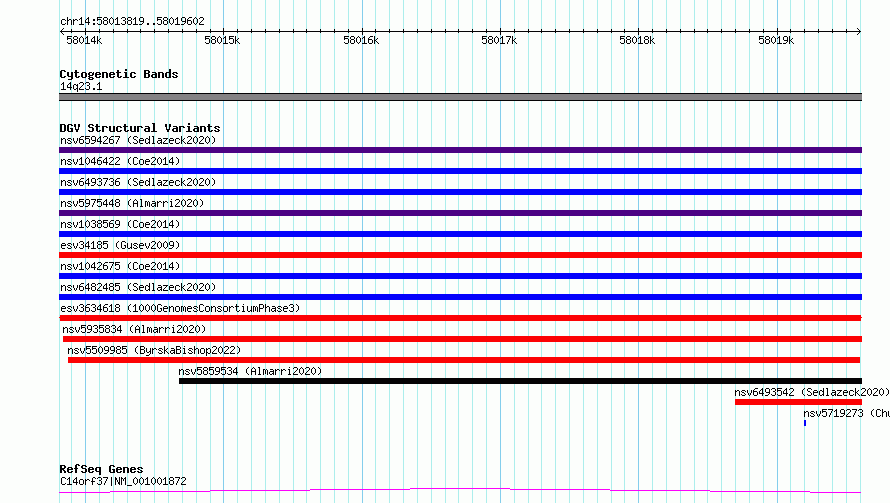Click the magenta C14orf37 gene line
Screen dimensions: 890x503
pyautogui.click(x=460, y=490)
